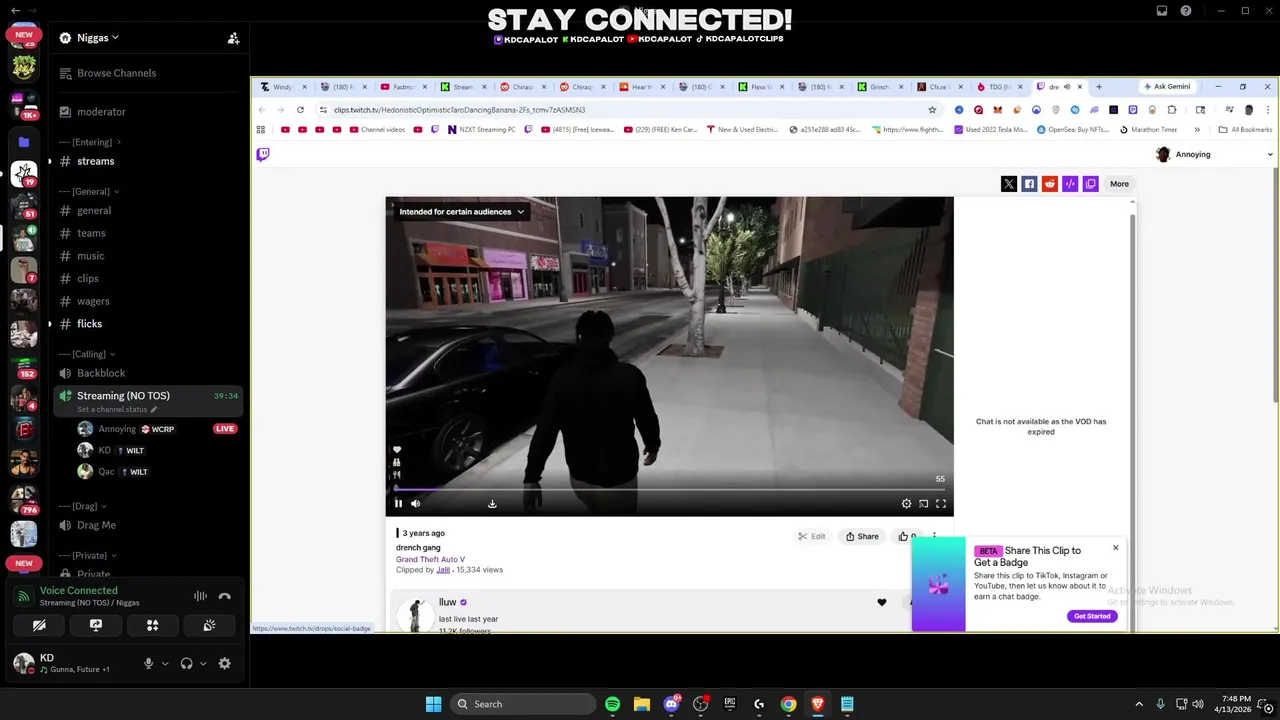
Task: Click the embed code share icon
Action: point(1070,184)
